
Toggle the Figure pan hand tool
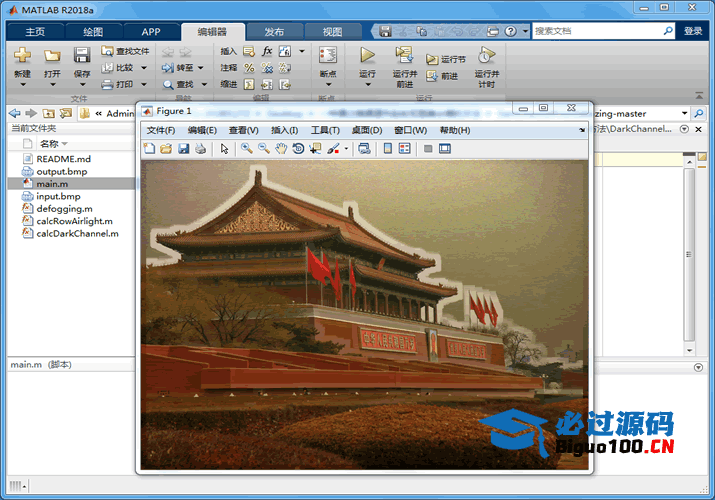coord(281,148)
